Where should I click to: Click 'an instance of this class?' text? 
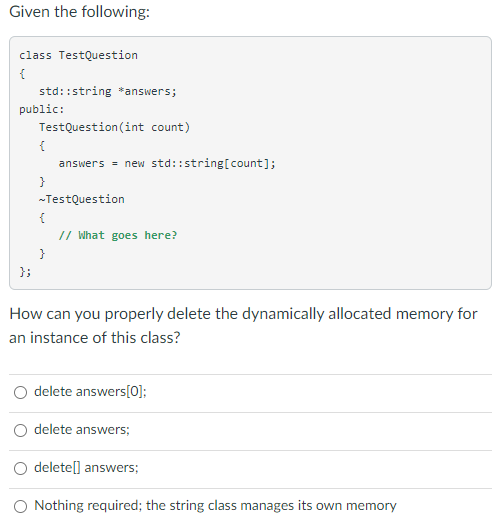click(x=95, y=338)
